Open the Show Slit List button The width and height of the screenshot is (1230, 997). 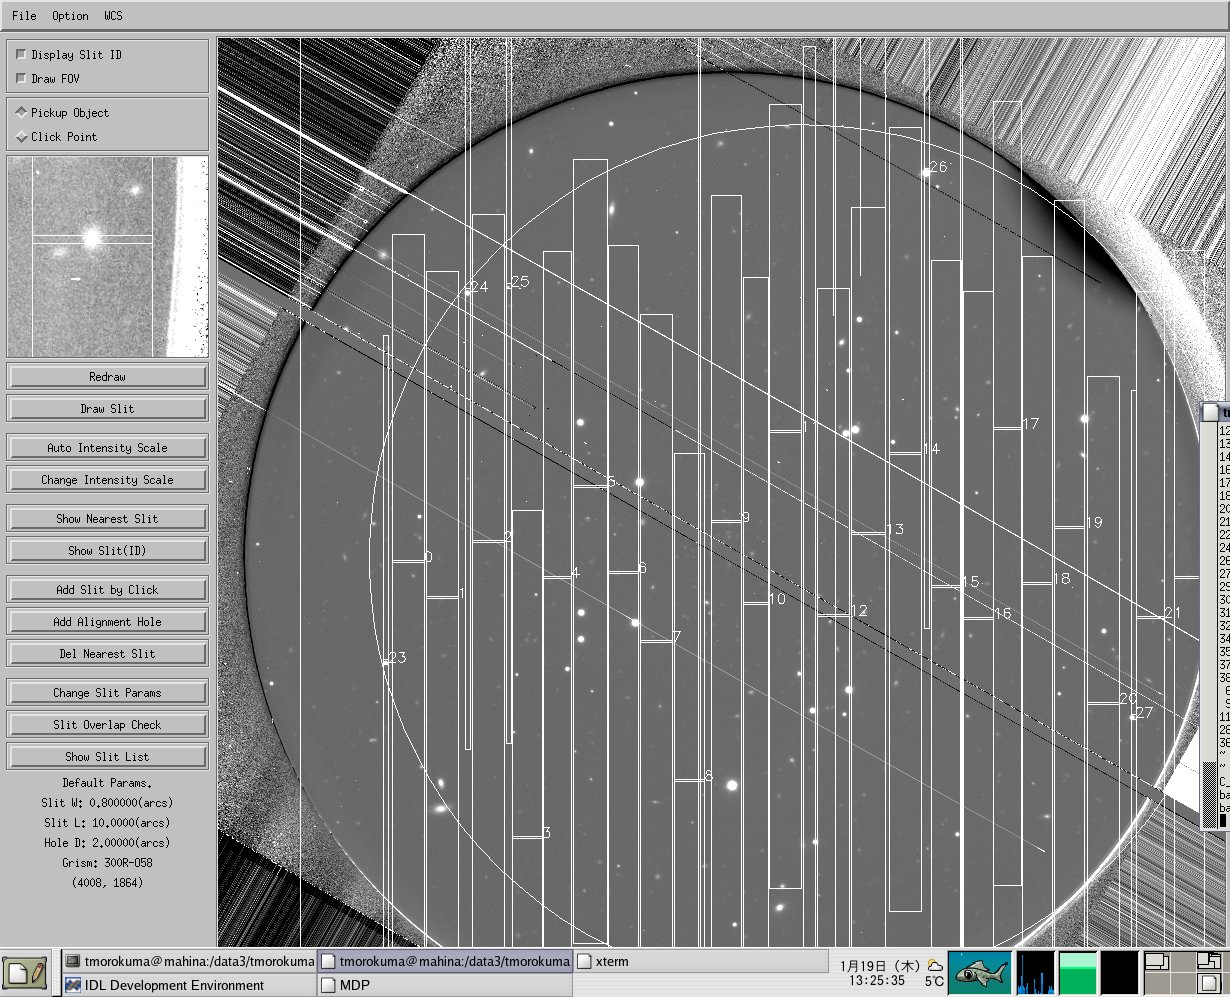coord(107,757)
